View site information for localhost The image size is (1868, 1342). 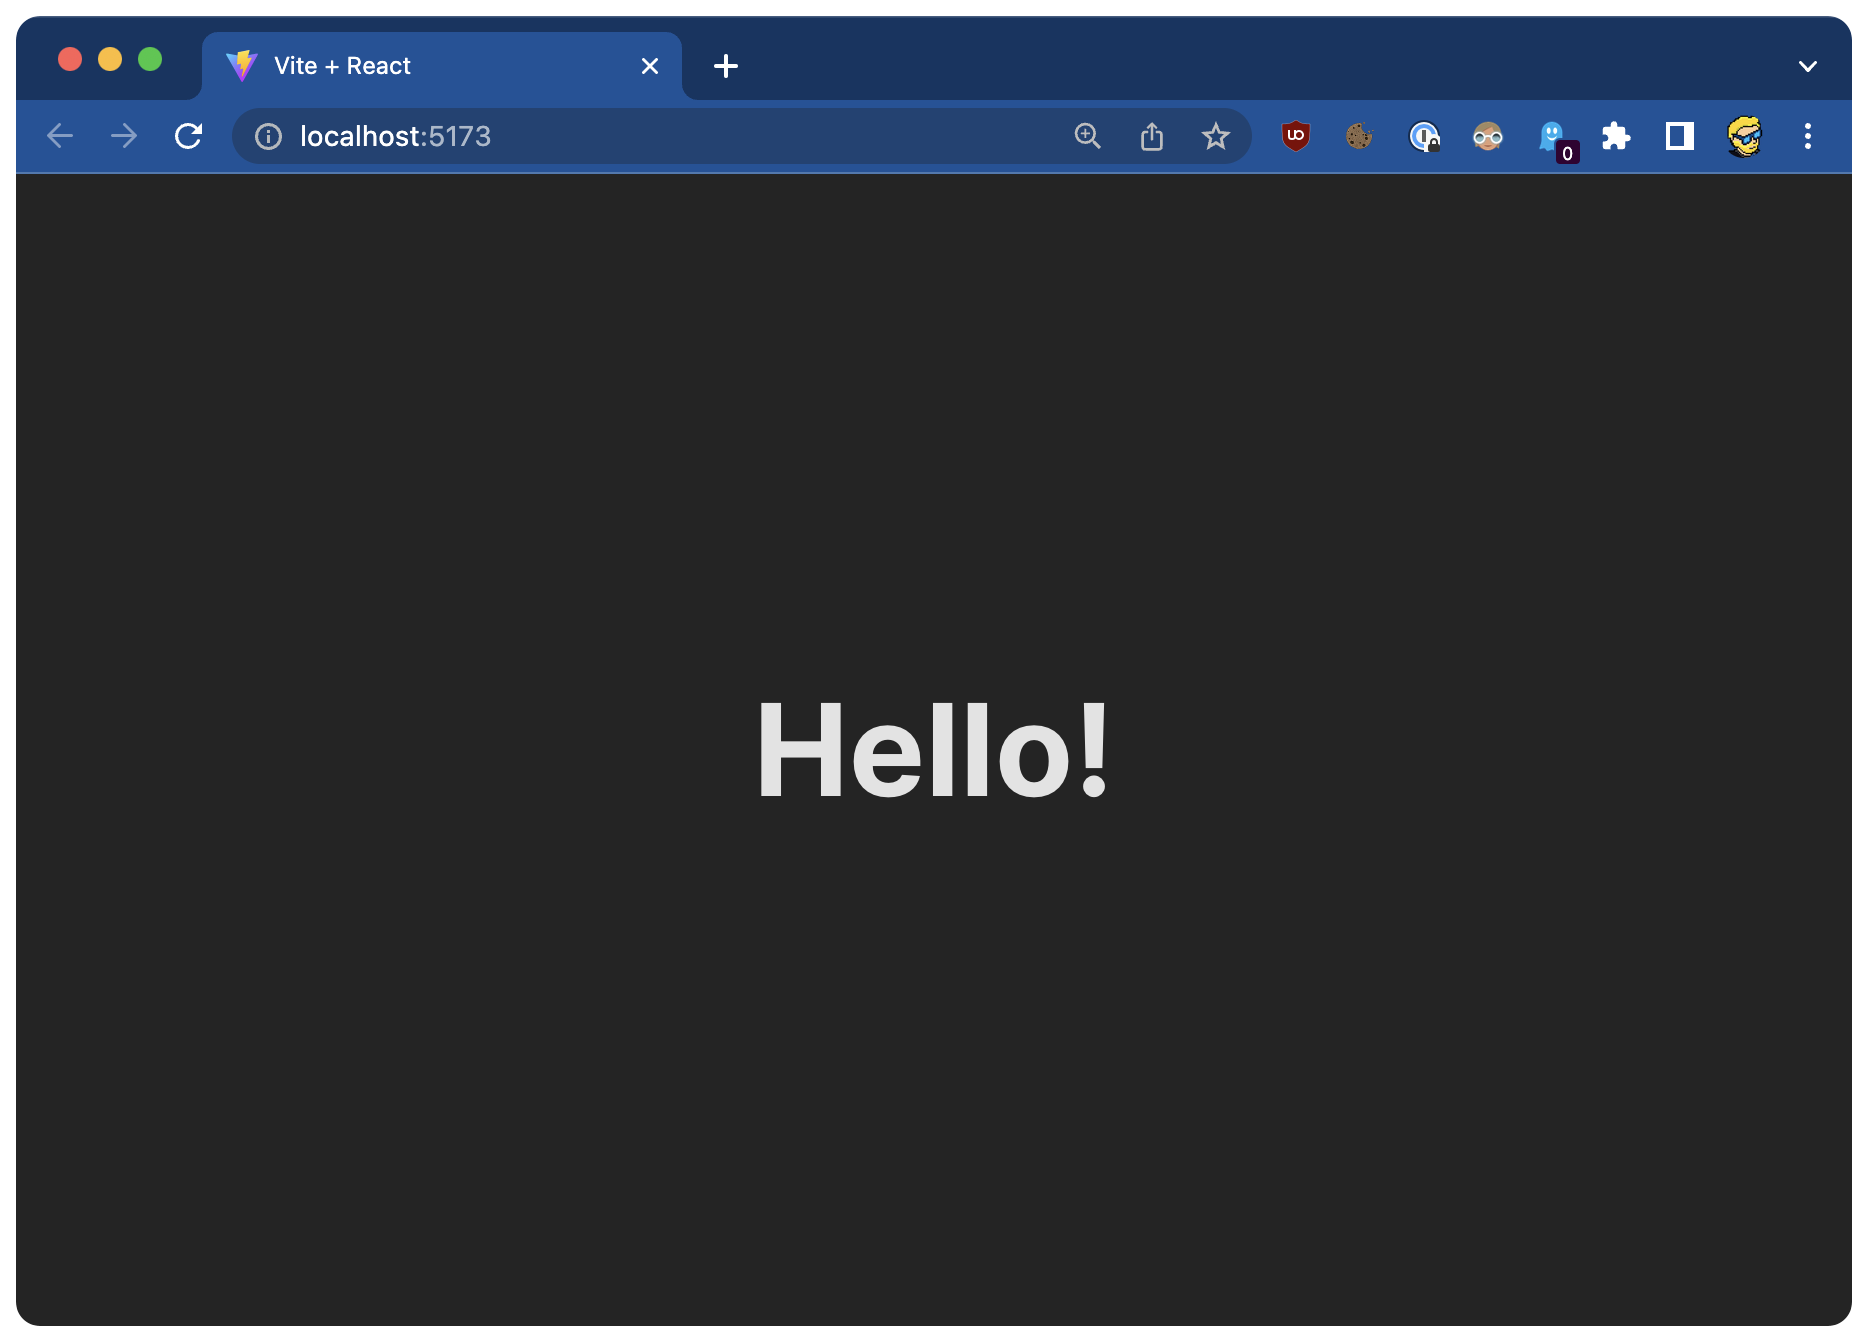(268, 136)
